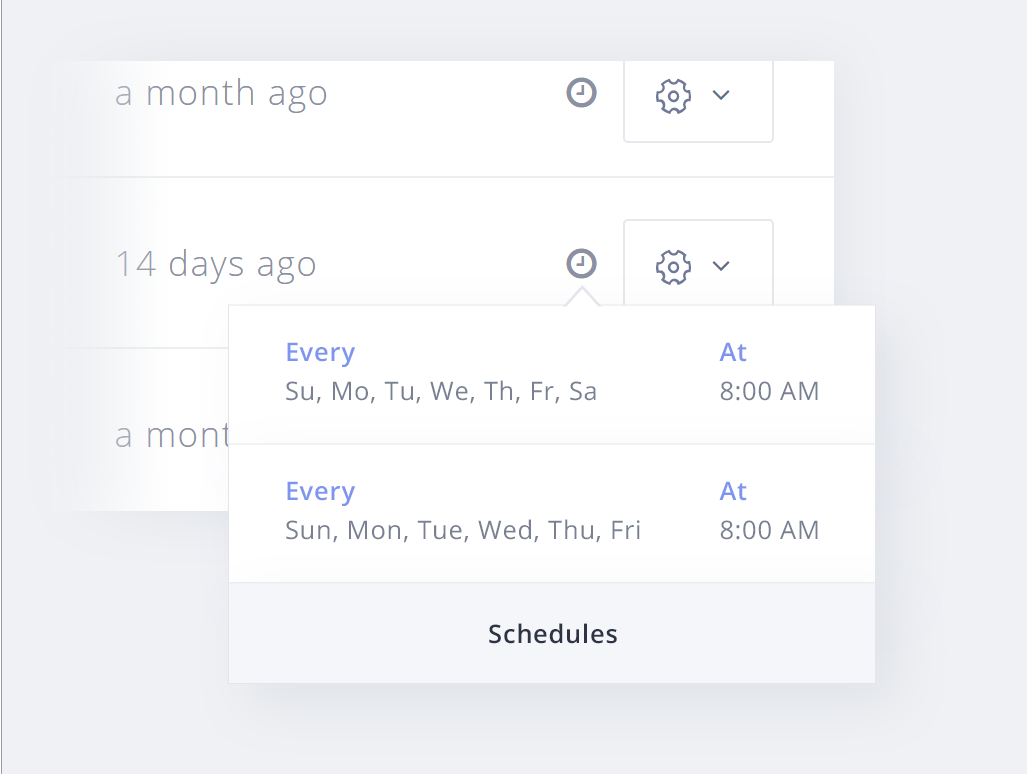The image size is (1027, 774).
Task: Select the 'Sun, Mon, Tue, Wed, Thu, Fri' schedule
Action: (462, 530)
